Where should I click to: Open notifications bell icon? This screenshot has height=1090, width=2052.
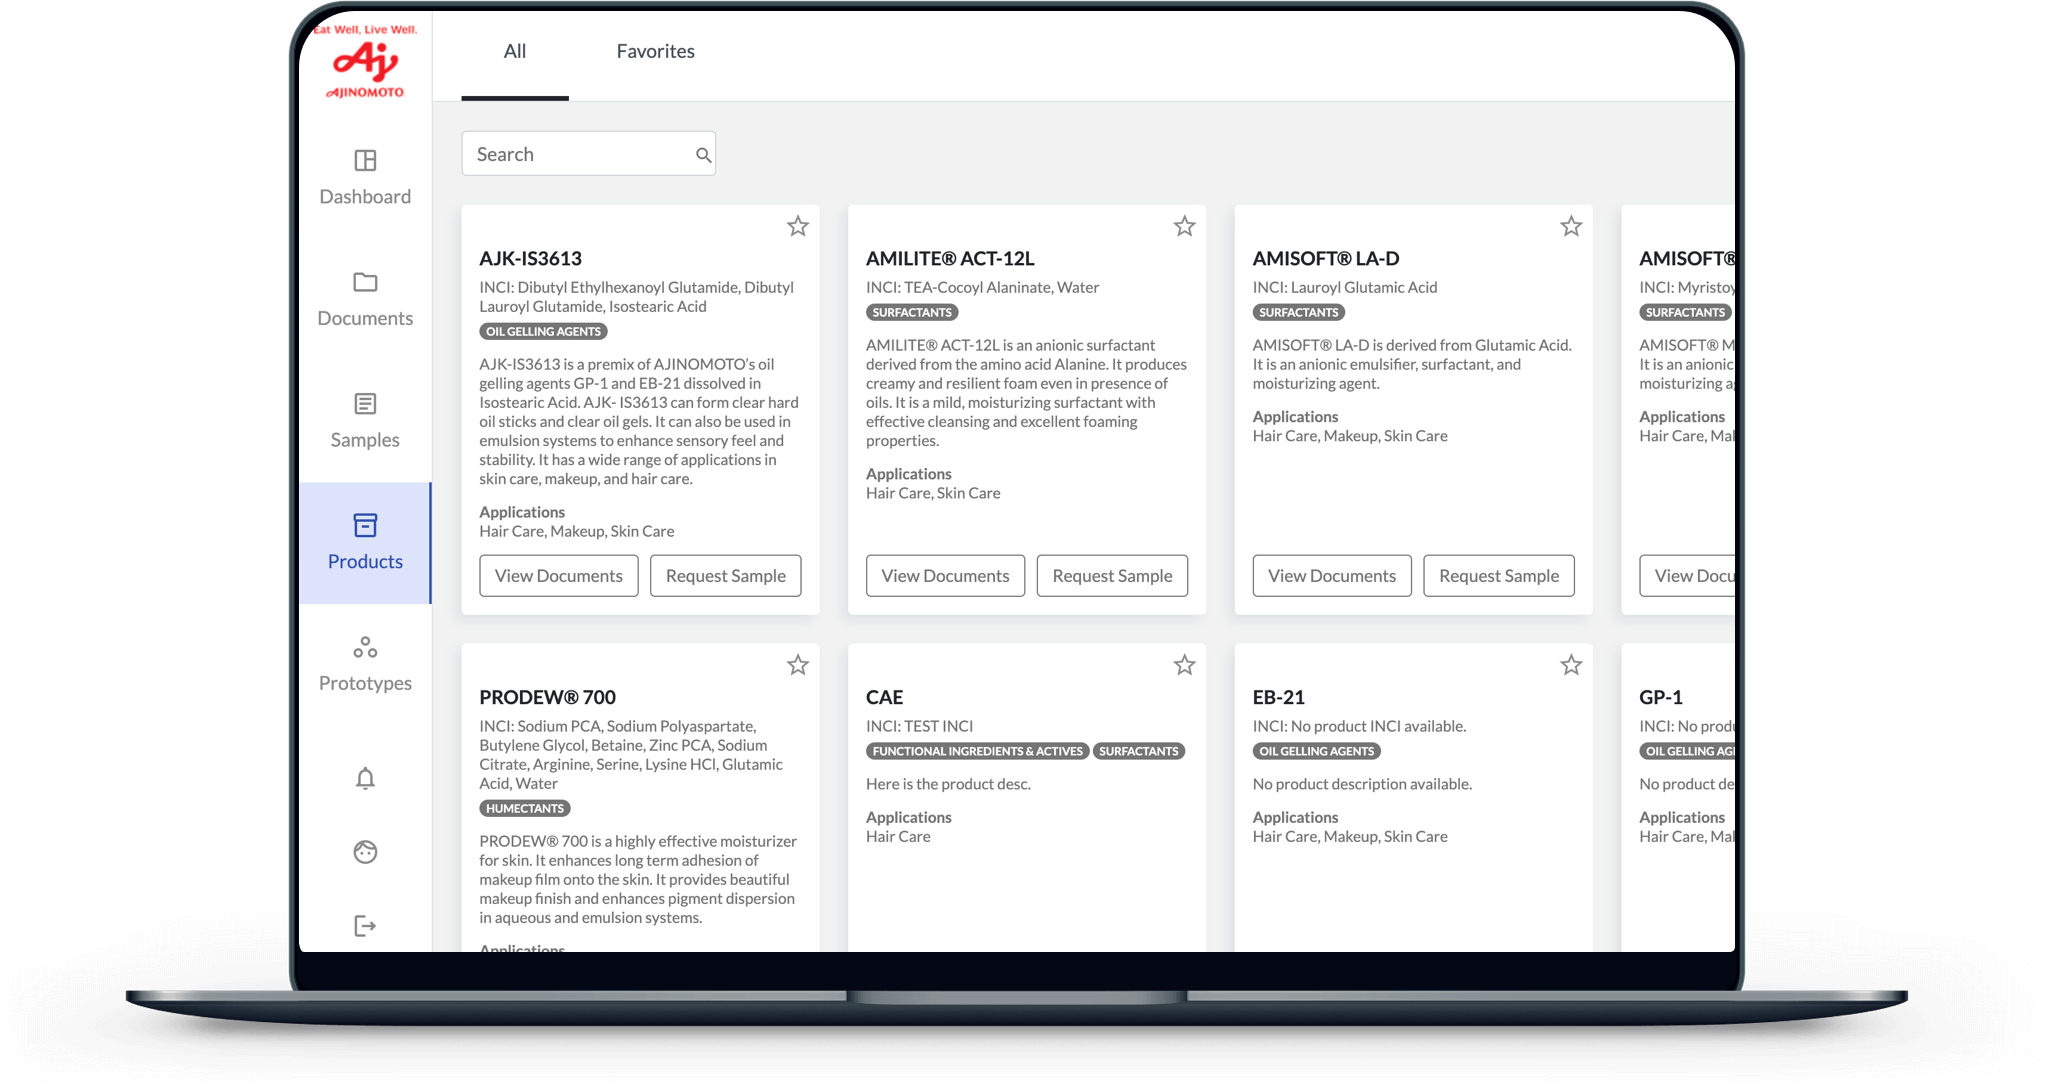365,778
